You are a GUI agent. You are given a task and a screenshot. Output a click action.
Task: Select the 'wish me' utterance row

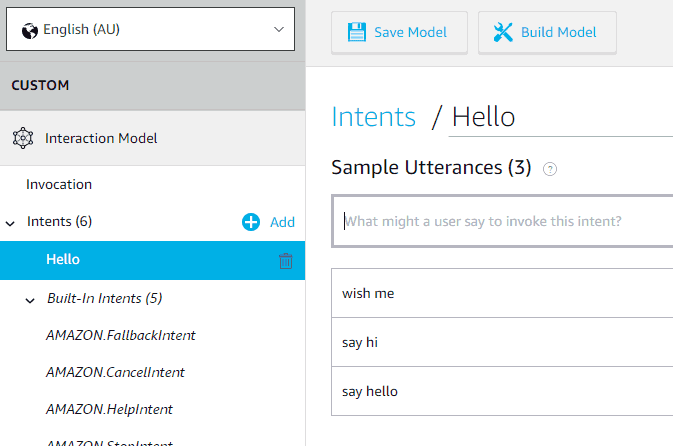point(502,293)
